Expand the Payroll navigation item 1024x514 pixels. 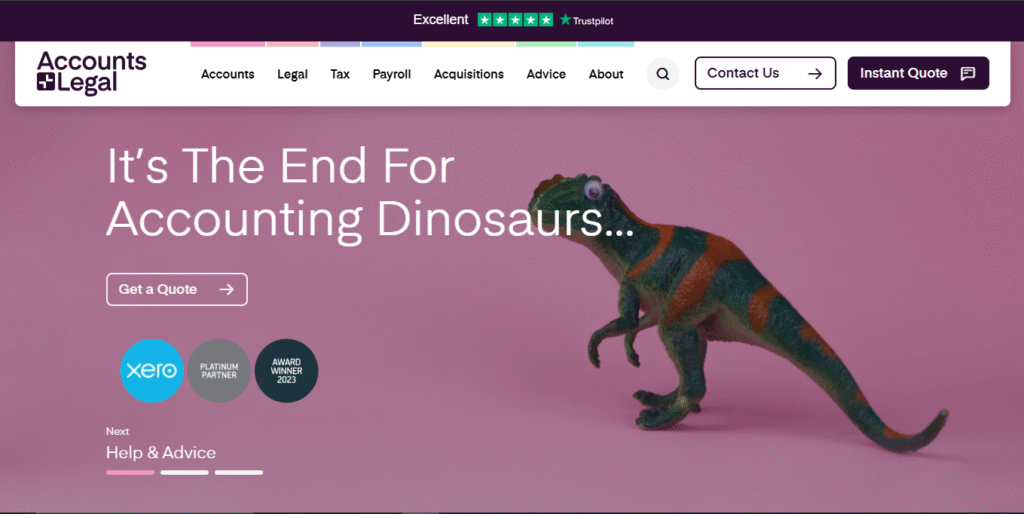tap(391, 74)
